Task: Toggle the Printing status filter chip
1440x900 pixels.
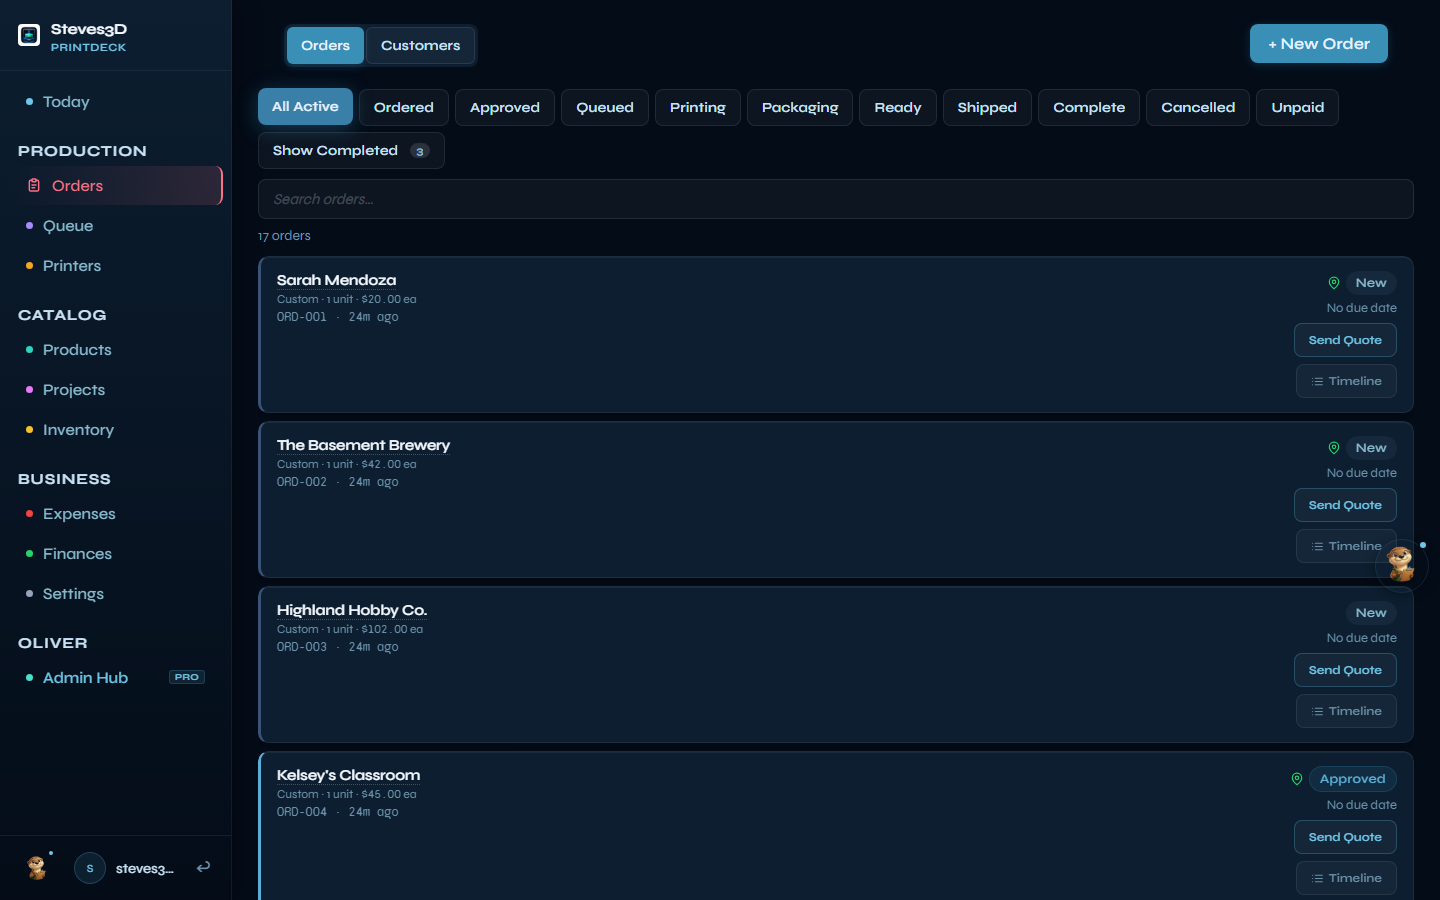Action: (697, 107)
